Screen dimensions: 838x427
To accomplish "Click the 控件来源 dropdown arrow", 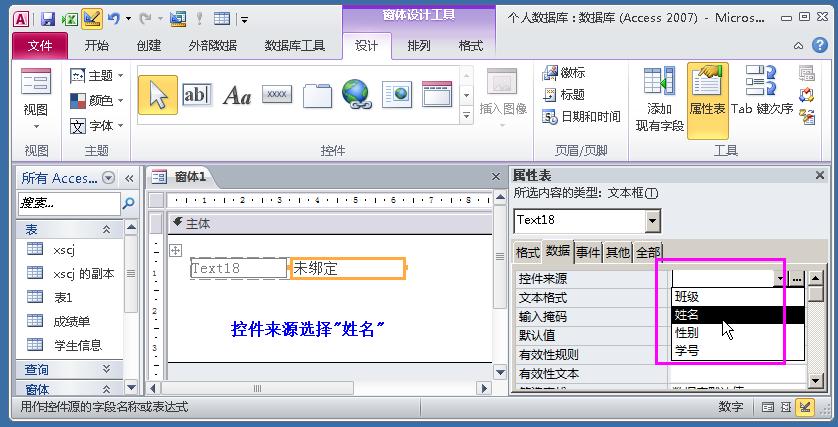I will (x=781, y=279).
